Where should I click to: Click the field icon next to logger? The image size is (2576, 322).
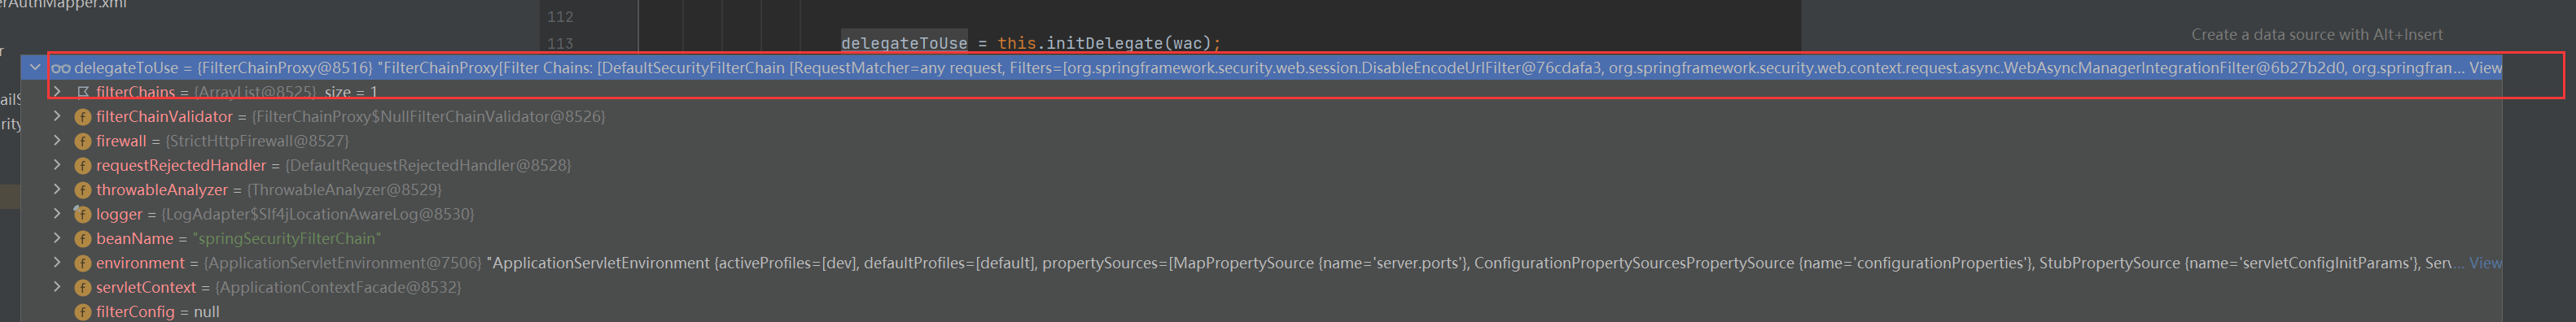(x=83, y=214)
